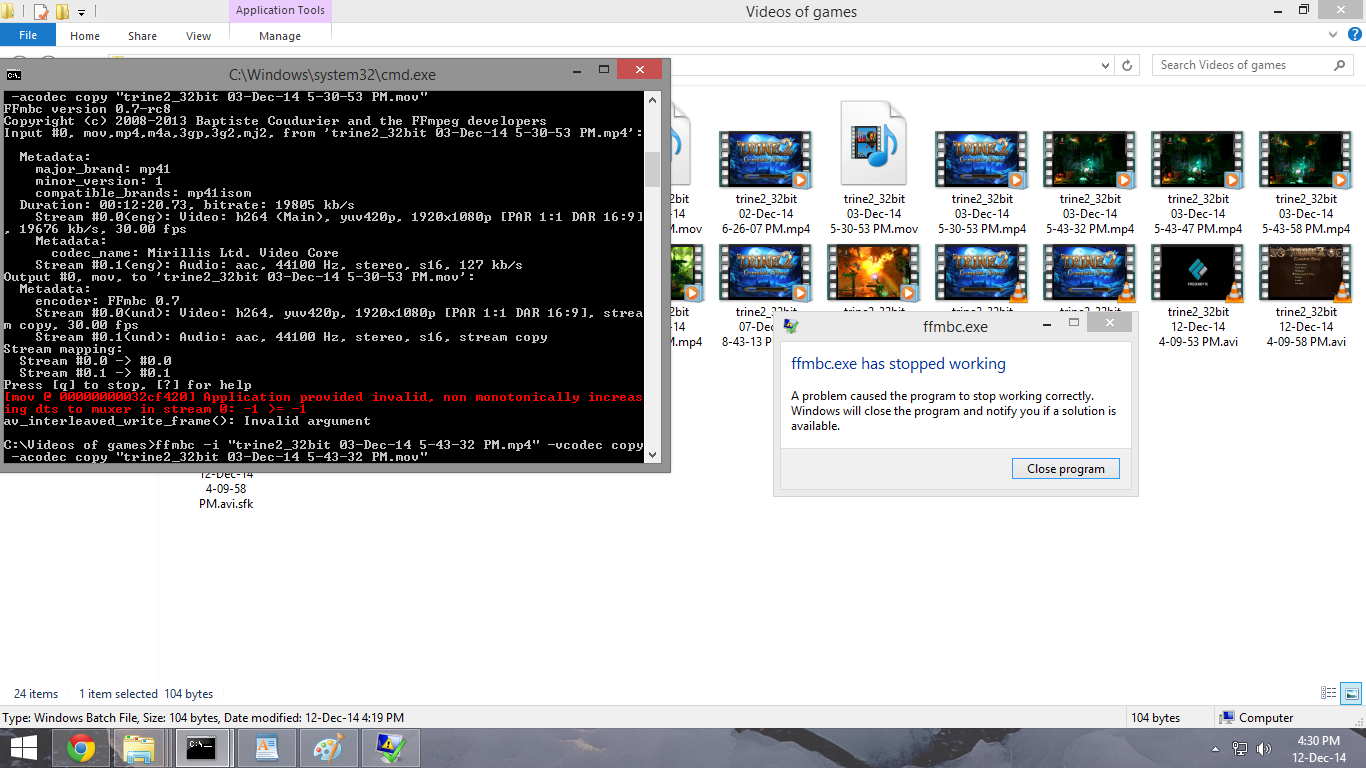Open Explorer Help question mark icon

tap(1355, 34)
